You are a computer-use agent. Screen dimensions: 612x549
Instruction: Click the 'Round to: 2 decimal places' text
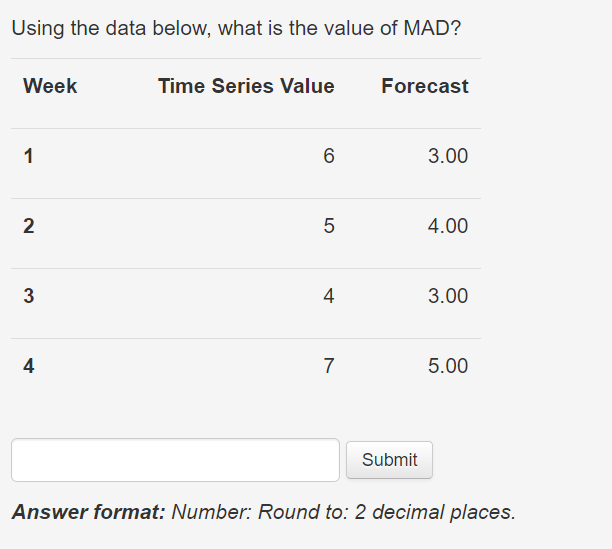point(387,512)
